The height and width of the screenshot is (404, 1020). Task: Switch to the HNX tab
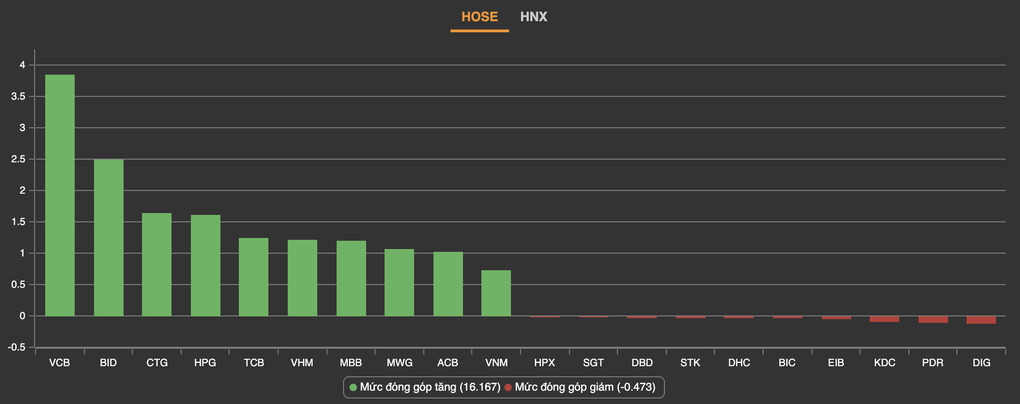(533, 17)
